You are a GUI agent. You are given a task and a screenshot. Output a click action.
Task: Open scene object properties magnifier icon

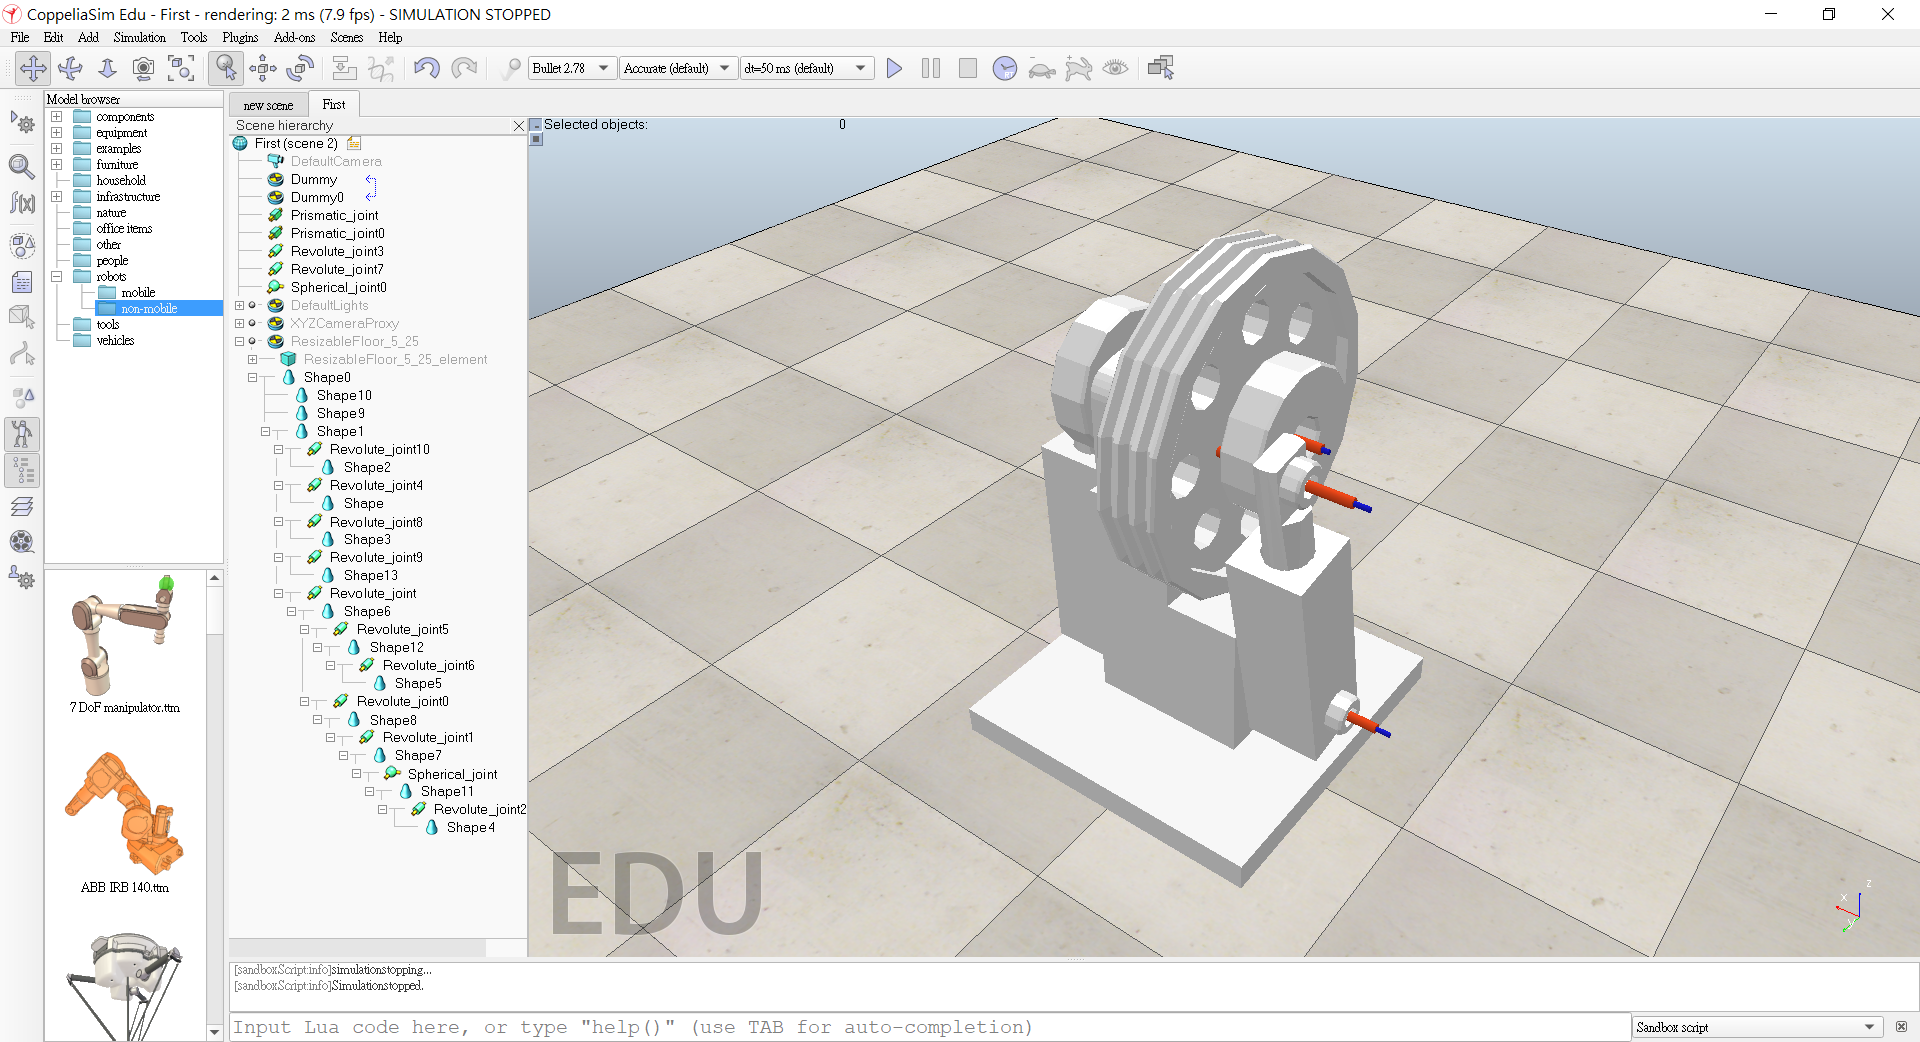click(22, 166)
